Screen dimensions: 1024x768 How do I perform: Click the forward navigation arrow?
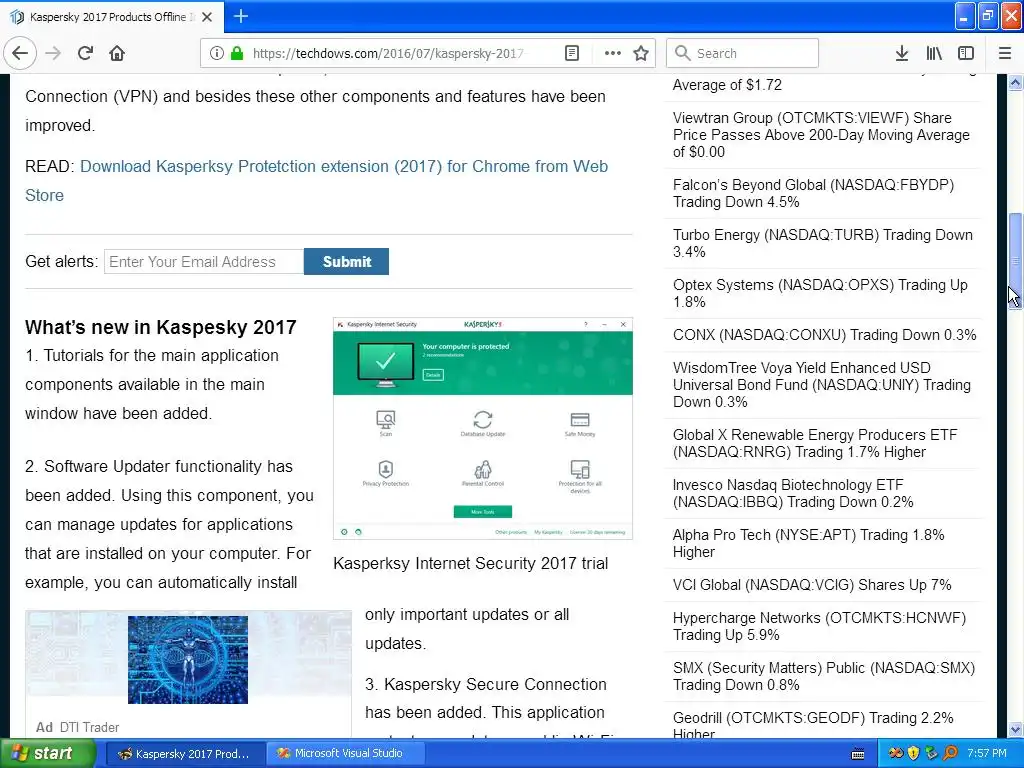[x=54, y=54]
